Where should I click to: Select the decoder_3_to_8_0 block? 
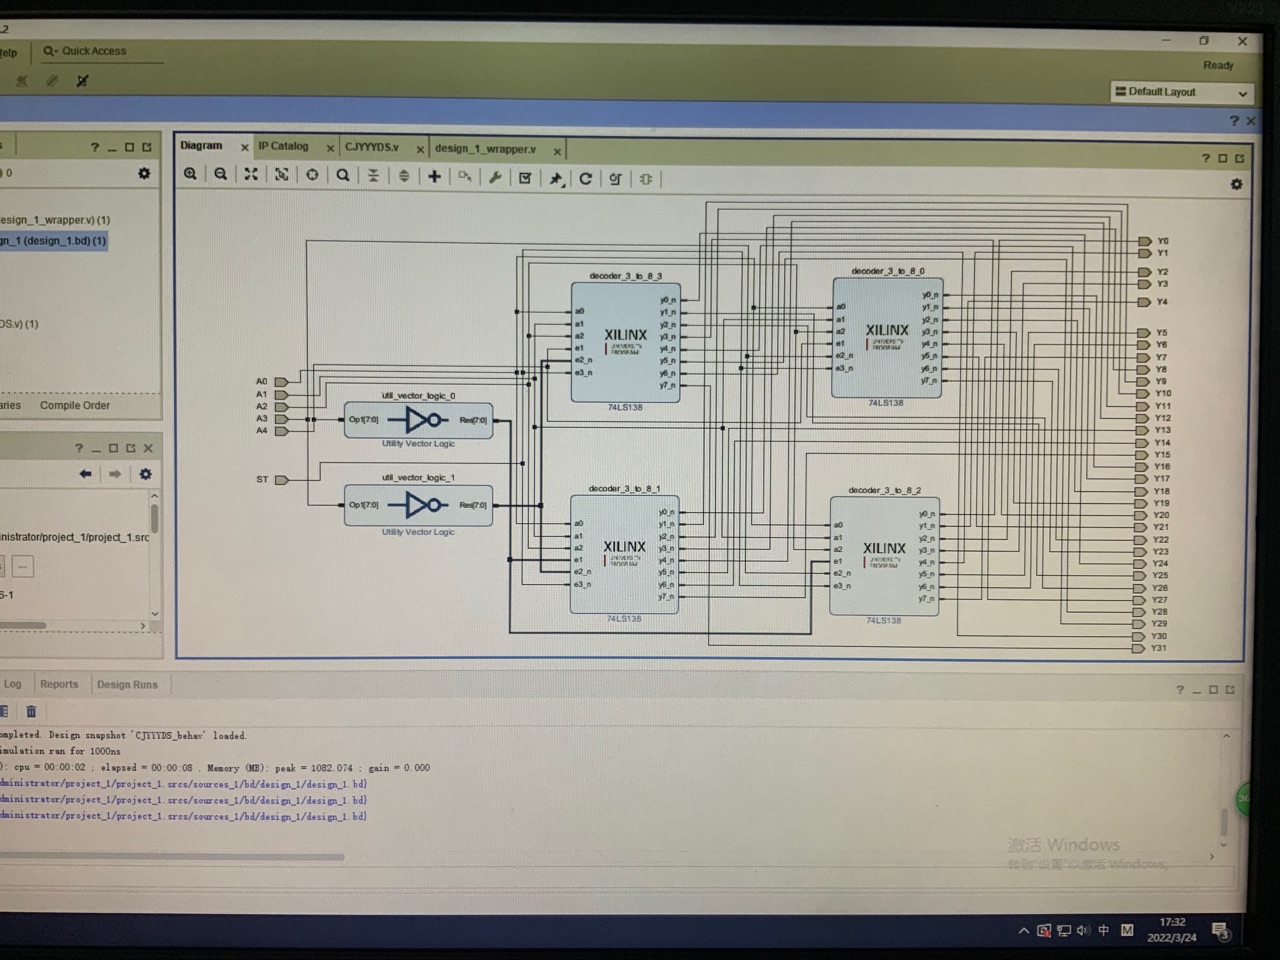click(887, 338)
